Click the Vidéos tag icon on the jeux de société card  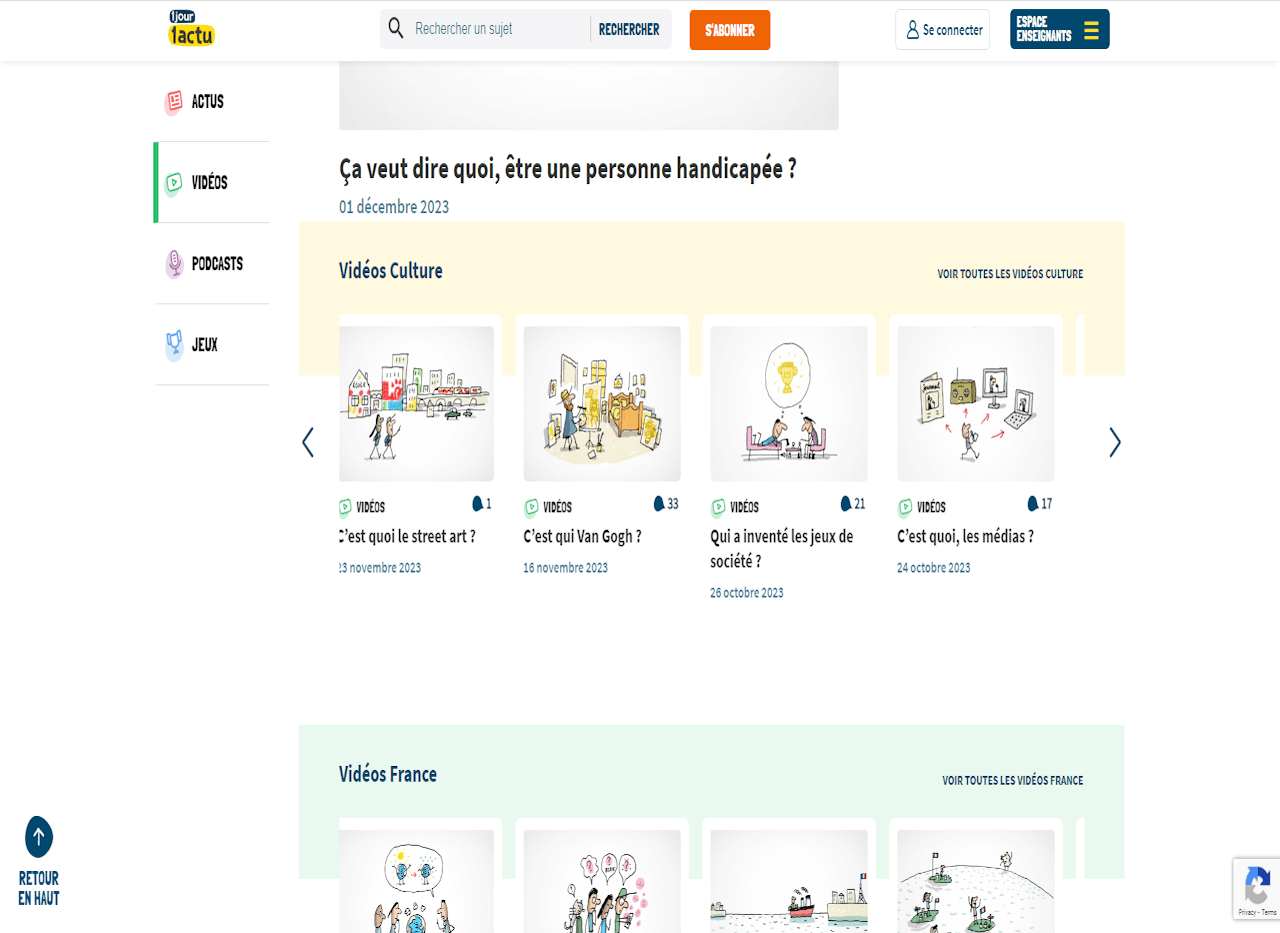(x=718, y=507)
